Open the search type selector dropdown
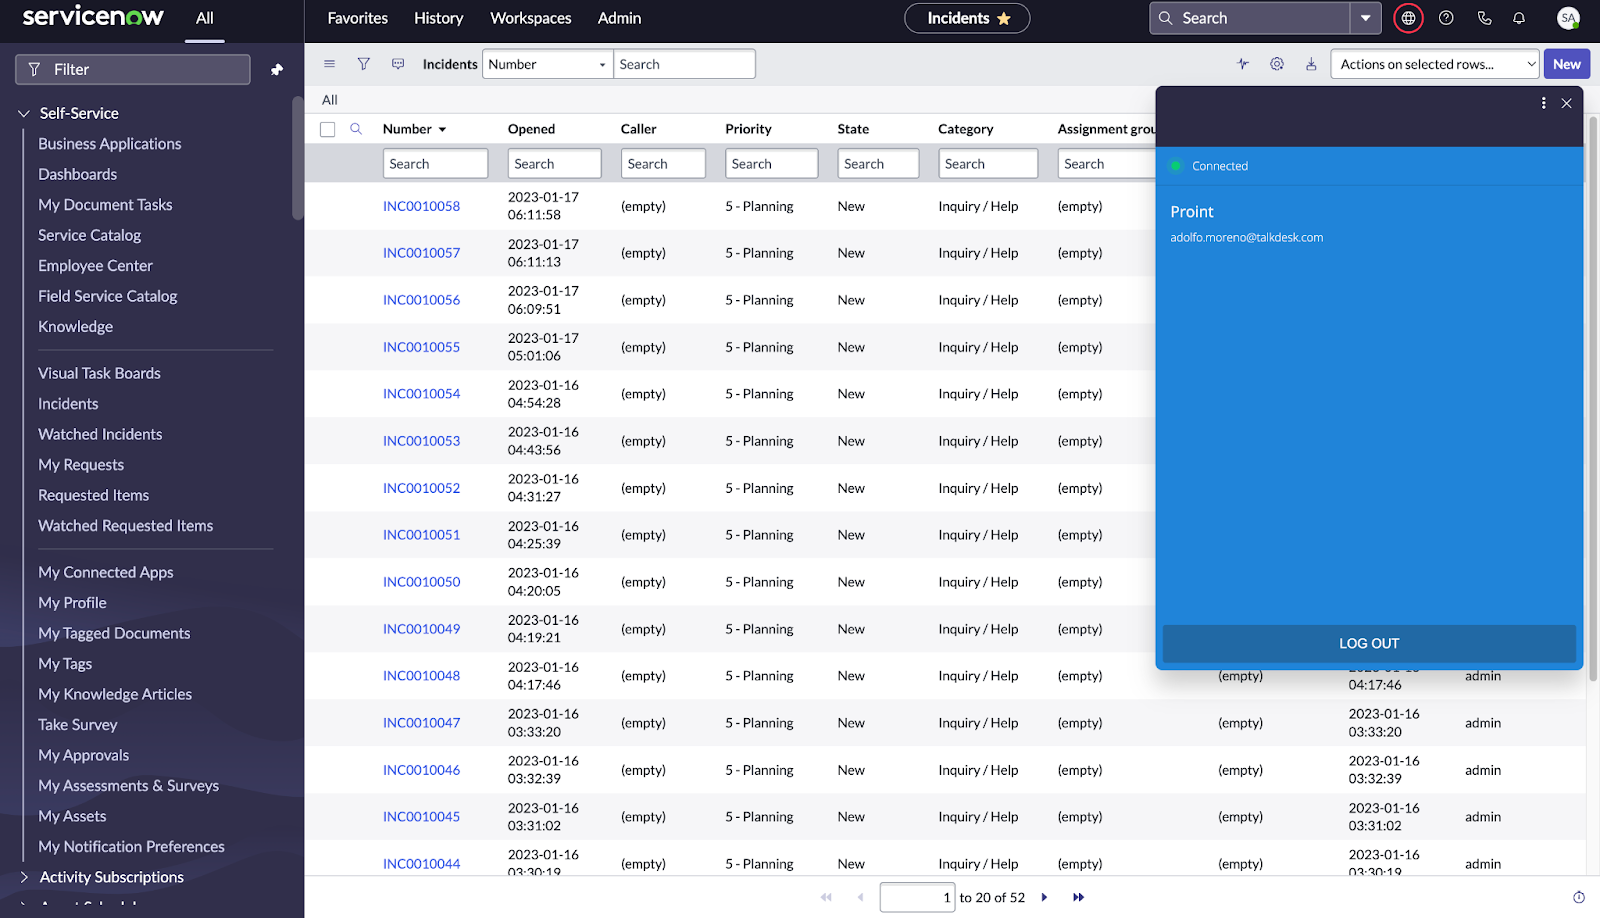Viewport: 1600px width, 918px height. pos(546,63)
